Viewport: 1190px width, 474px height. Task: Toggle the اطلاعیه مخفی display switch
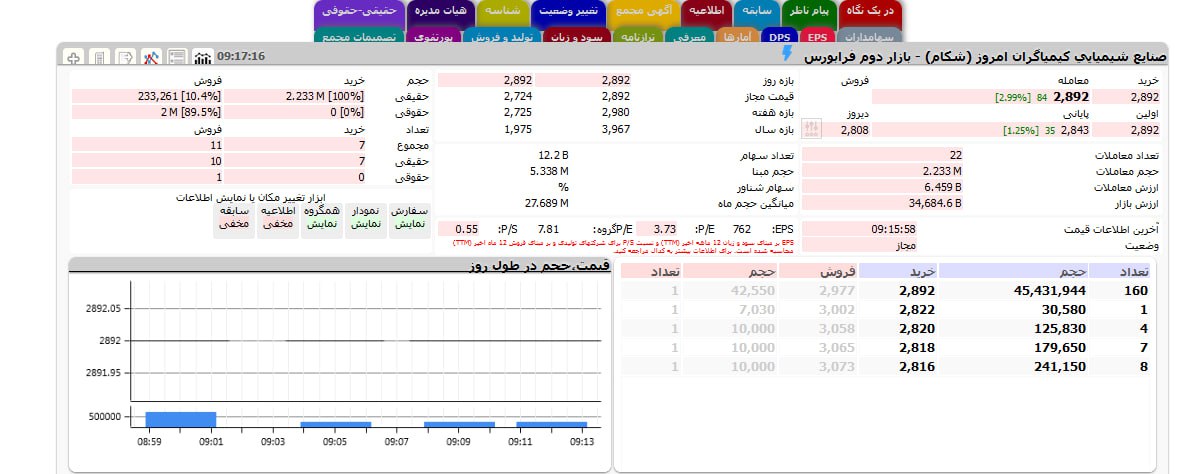click(x=278, y=221)
